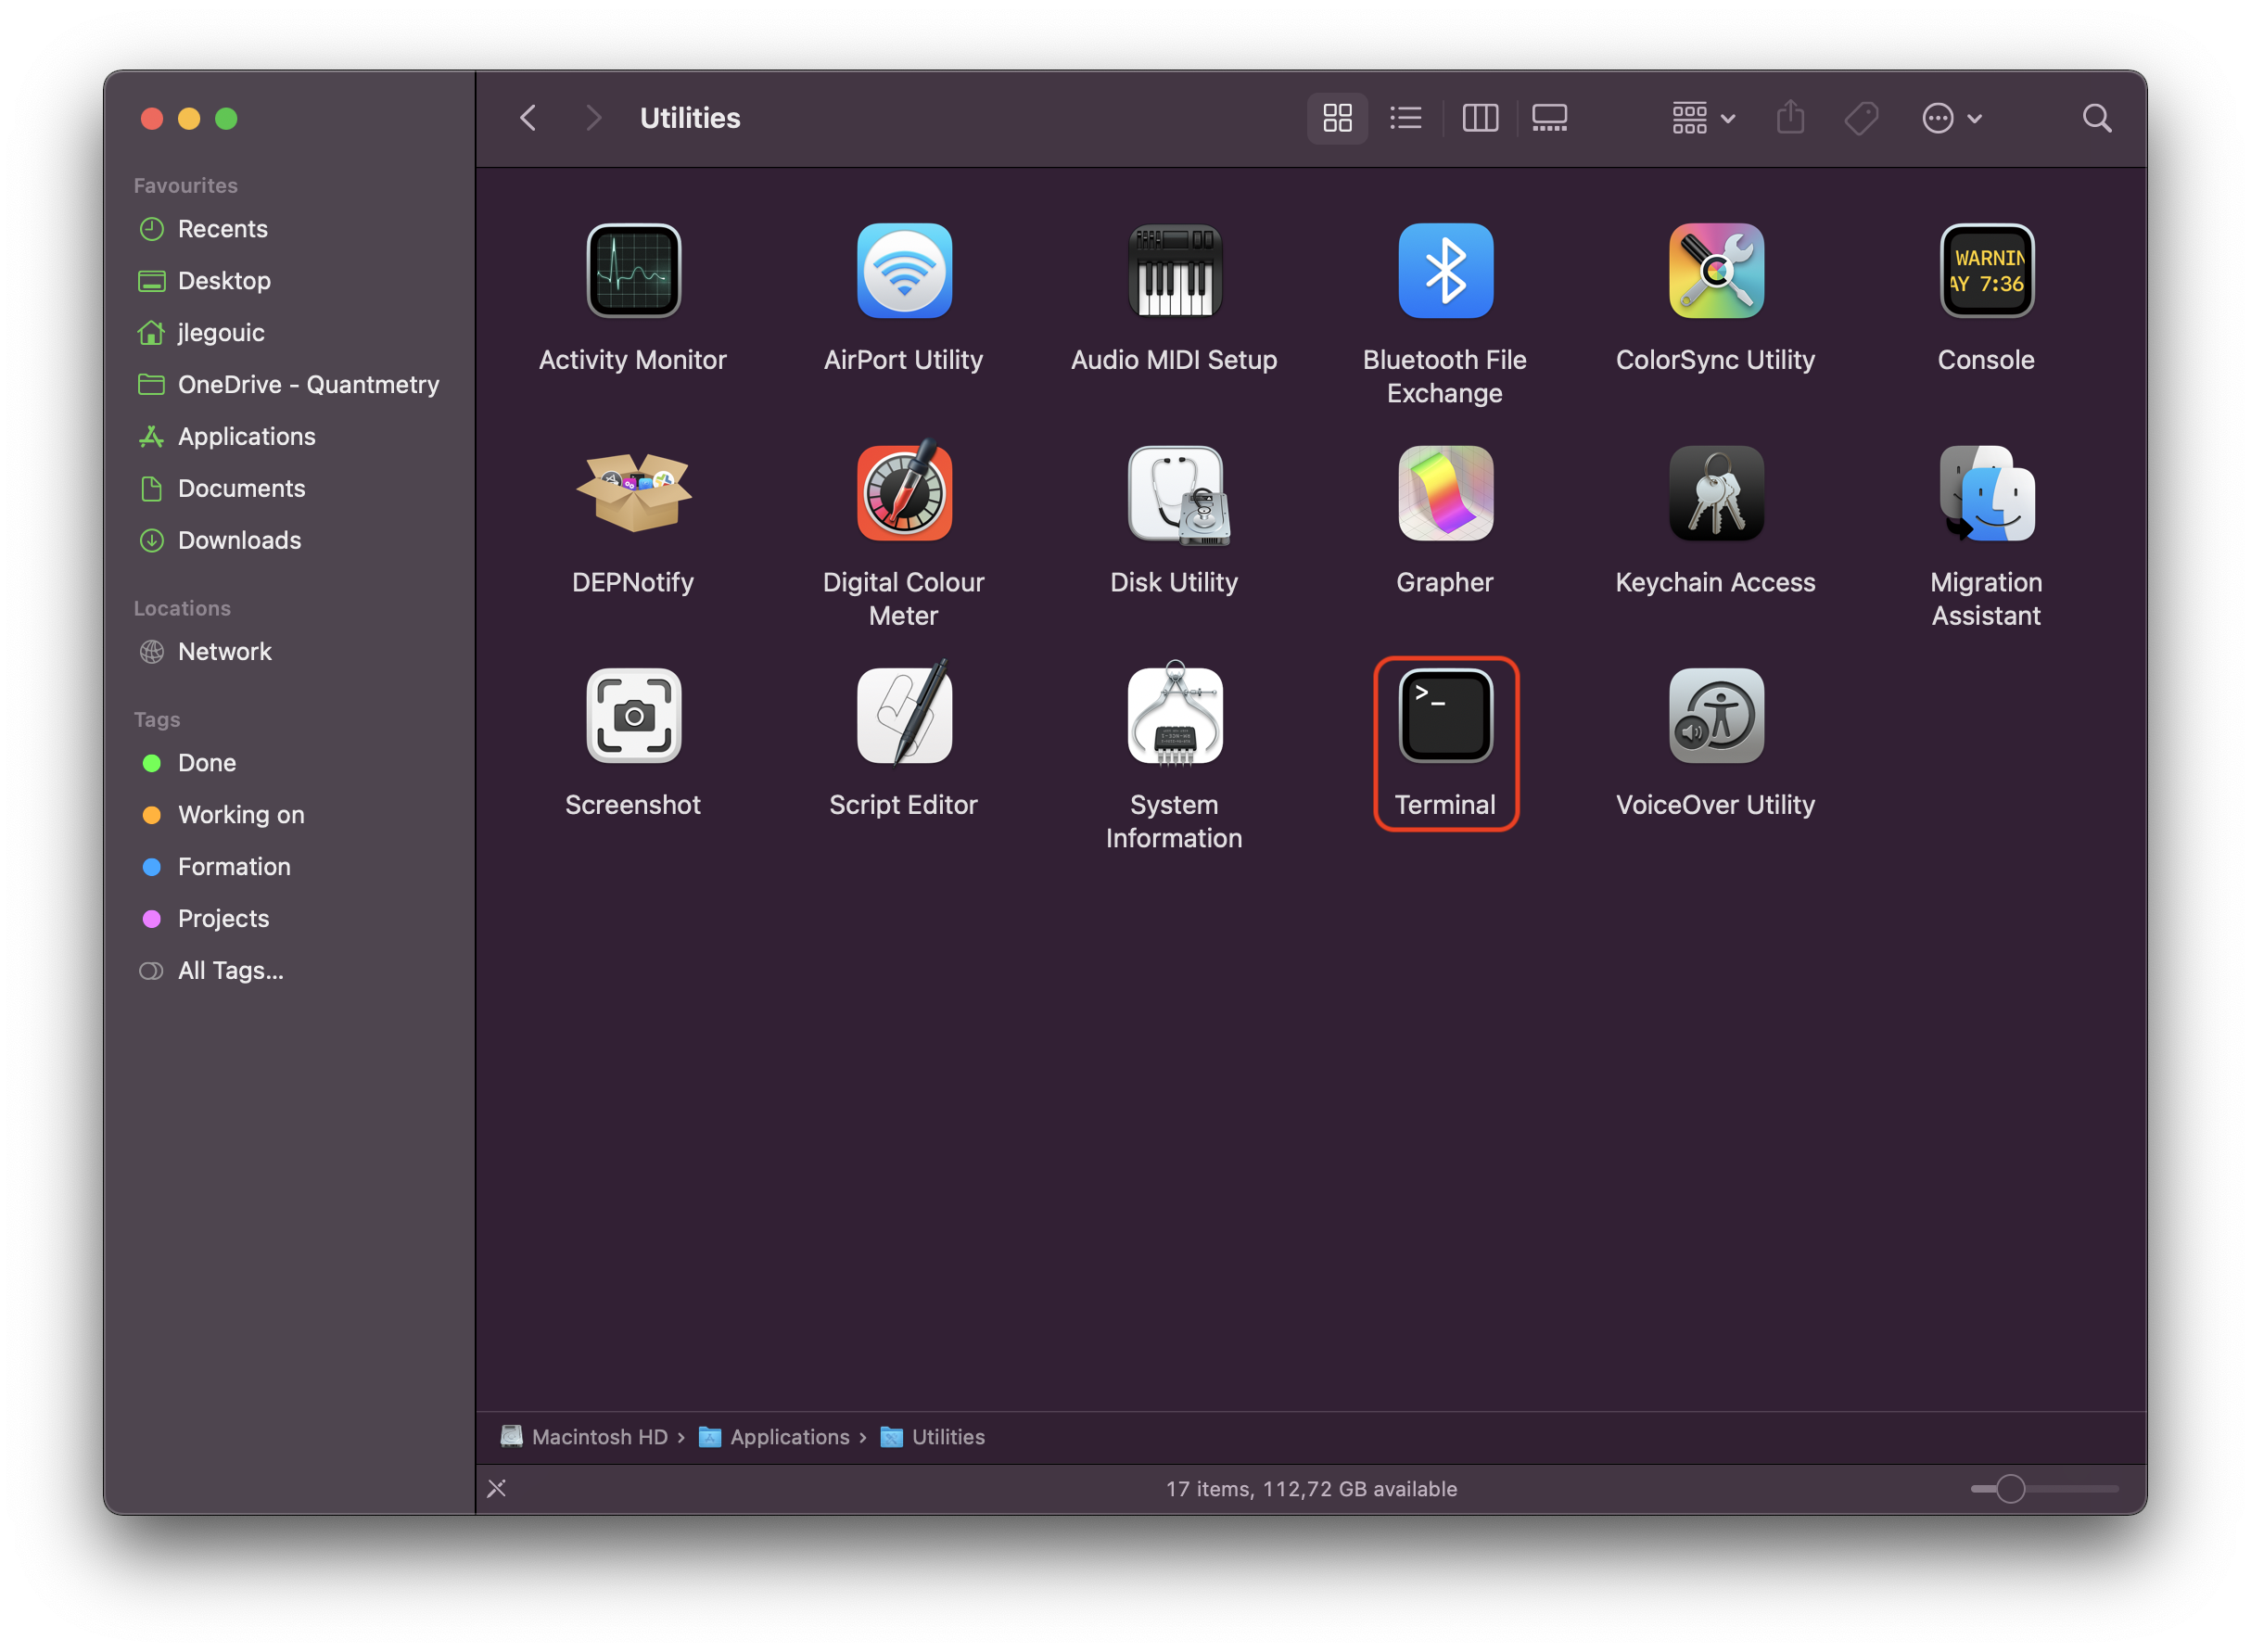Go forward with the right chevron
2251x1652 pixels.
(x=593, y=118)
